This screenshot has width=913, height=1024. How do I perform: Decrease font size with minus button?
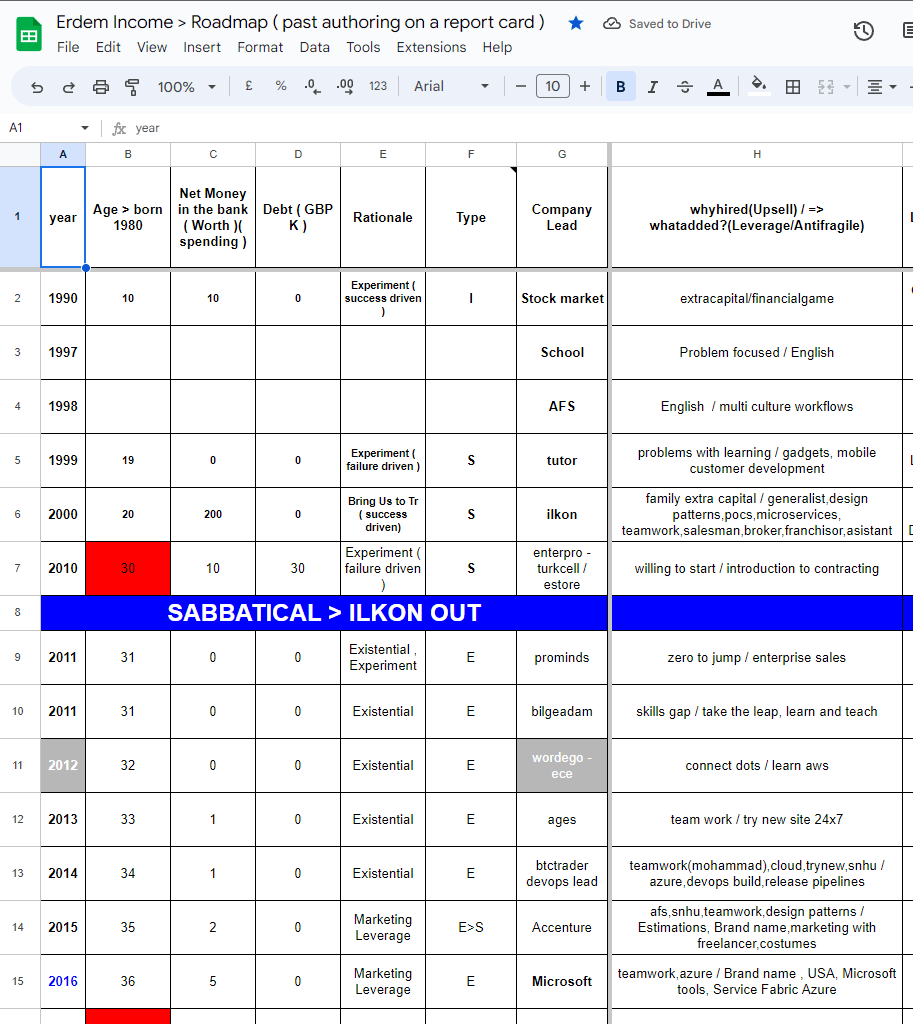point(521,86)
